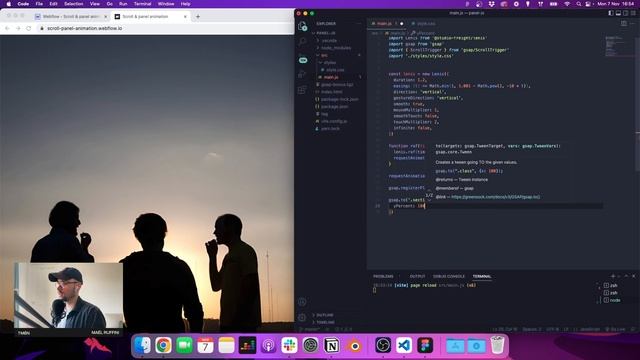This screenshot has width=640, height=360.
Task: Launch Notion from the Dock
Action: pyautogui.click(x=331, y=345)
